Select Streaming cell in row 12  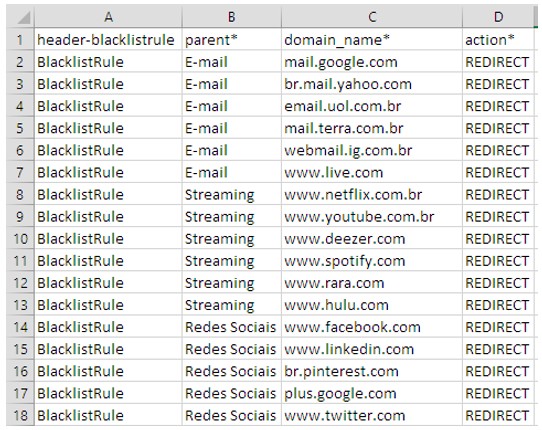[232, 282]
